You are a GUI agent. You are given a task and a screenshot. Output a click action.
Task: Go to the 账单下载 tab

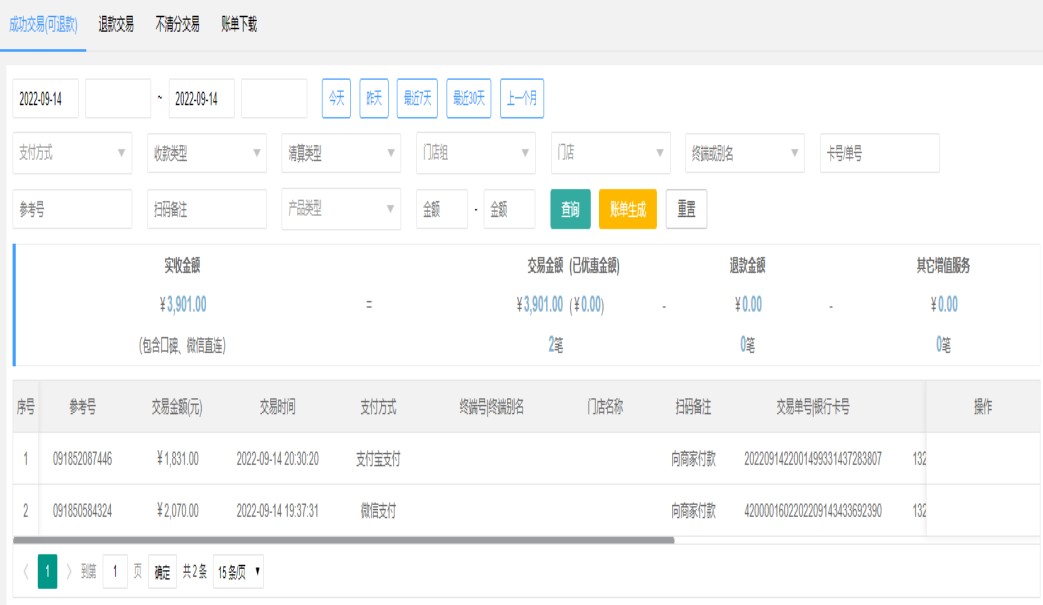tap(239, 25)
